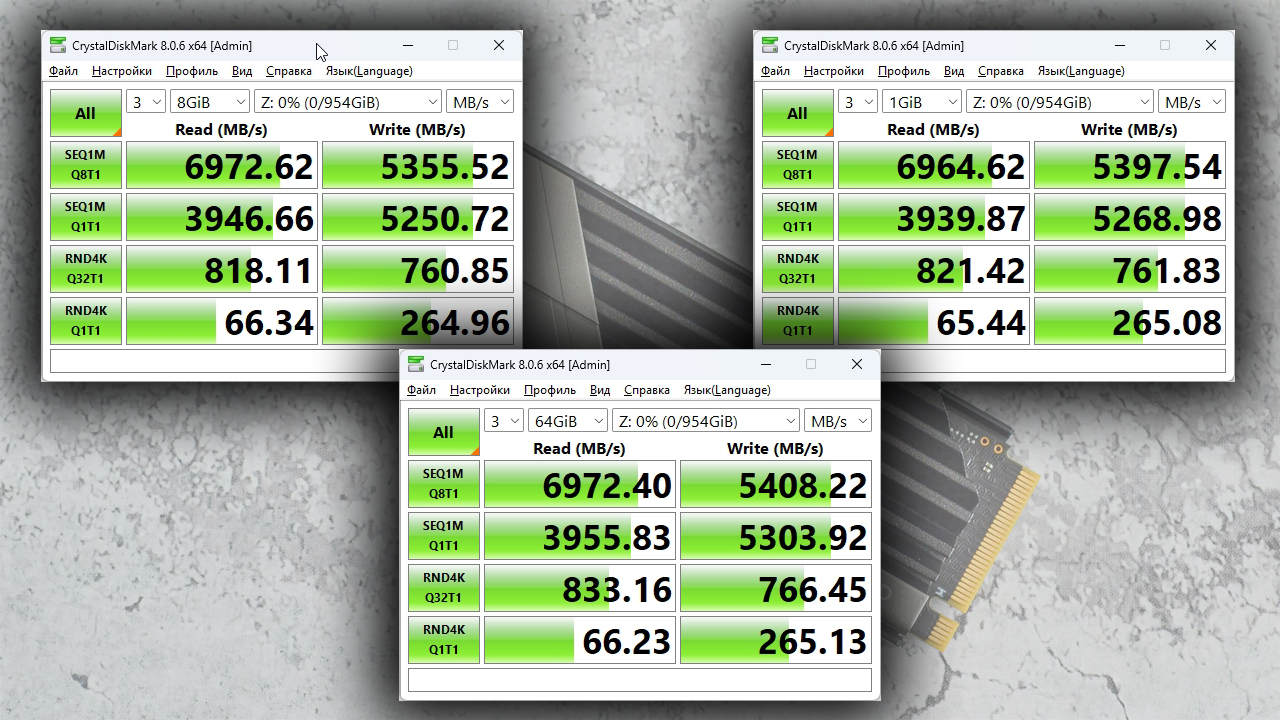Screen dimensions: 1280x720
Task: Open test count dropdown in 1GiB window
Action: [x=858, y=102]
